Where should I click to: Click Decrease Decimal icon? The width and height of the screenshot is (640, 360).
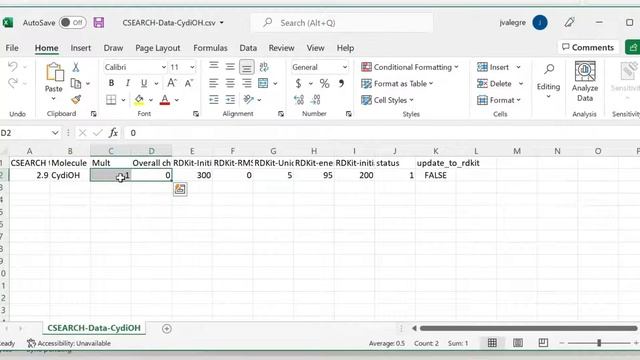click(316, 100)
